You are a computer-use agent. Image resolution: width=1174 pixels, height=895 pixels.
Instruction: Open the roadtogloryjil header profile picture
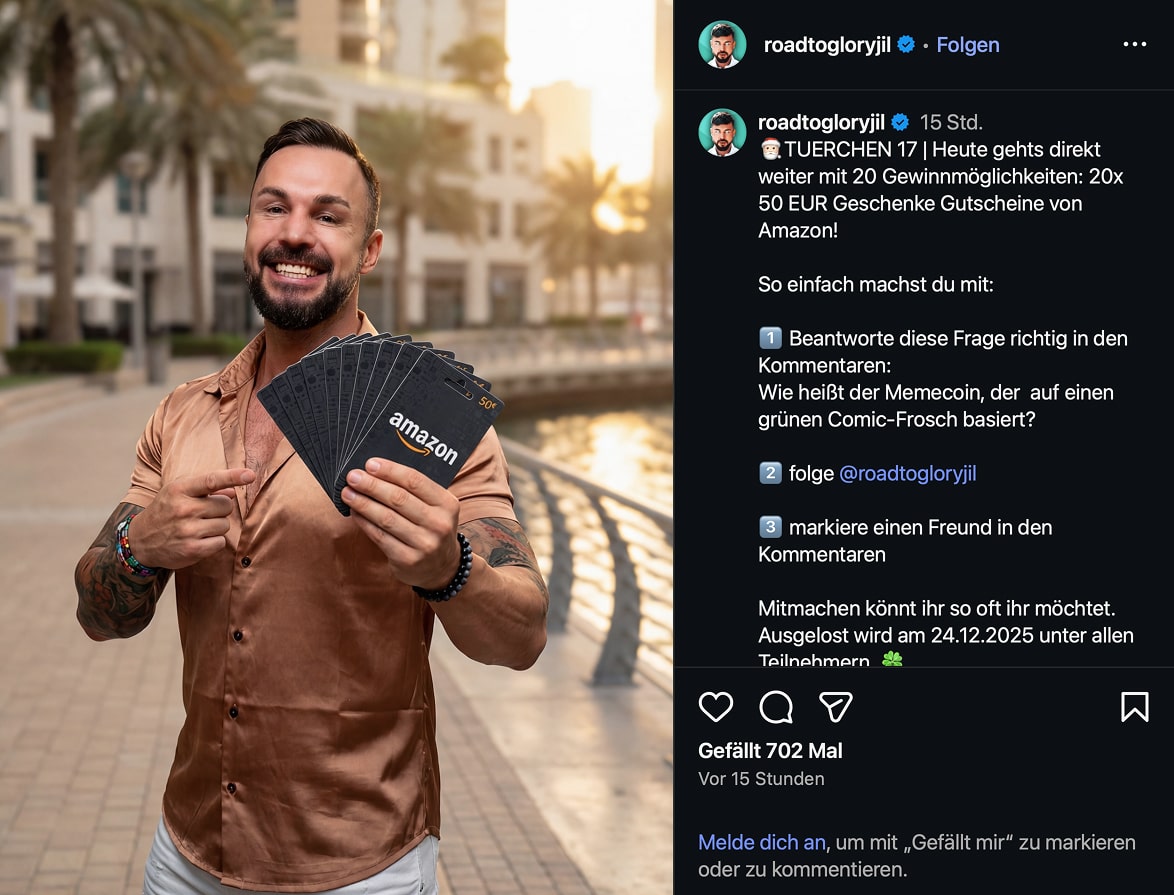(x=722, y=44)
